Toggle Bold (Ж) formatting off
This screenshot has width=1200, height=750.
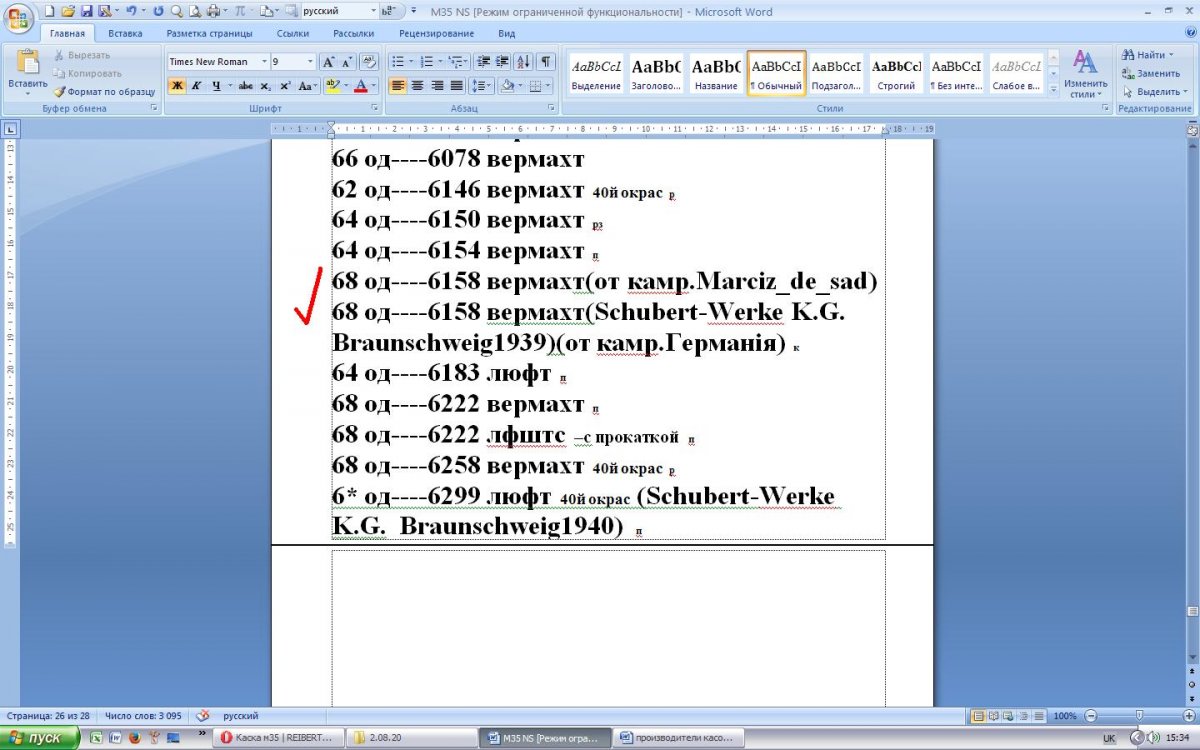(177, 86)
